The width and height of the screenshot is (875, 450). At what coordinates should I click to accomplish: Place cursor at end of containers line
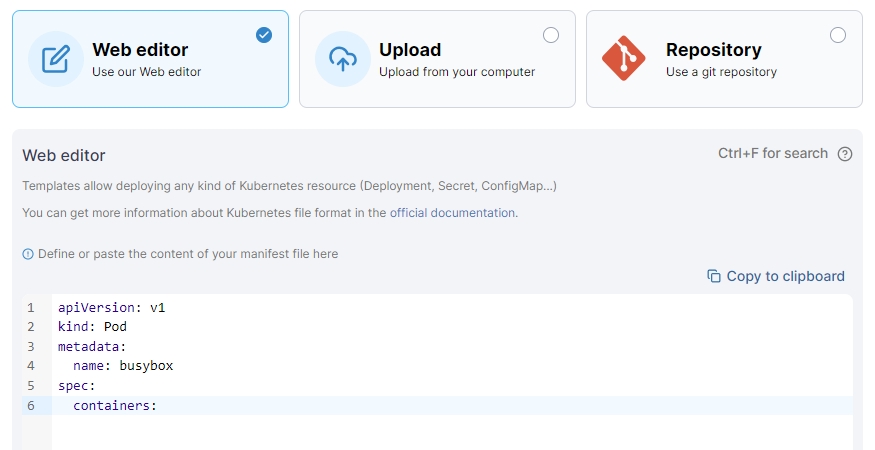coord(158,405)
